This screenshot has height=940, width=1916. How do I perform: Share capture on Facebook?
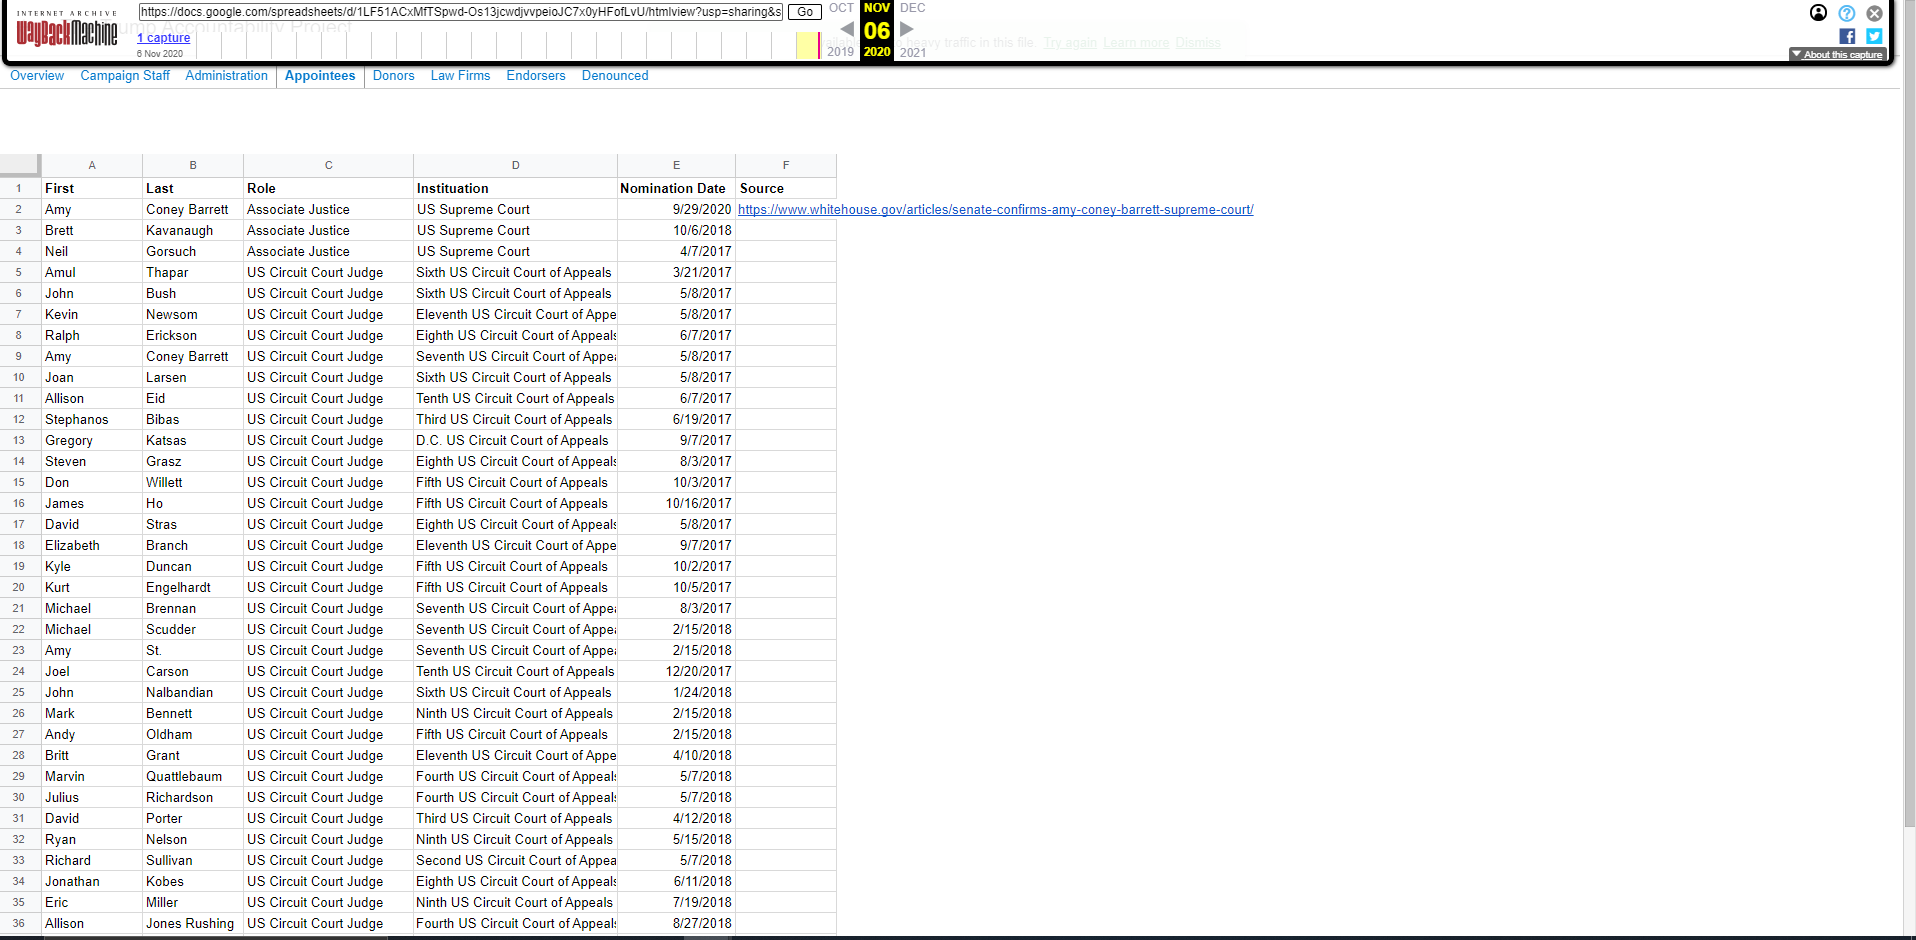(x=1846, y=36)
